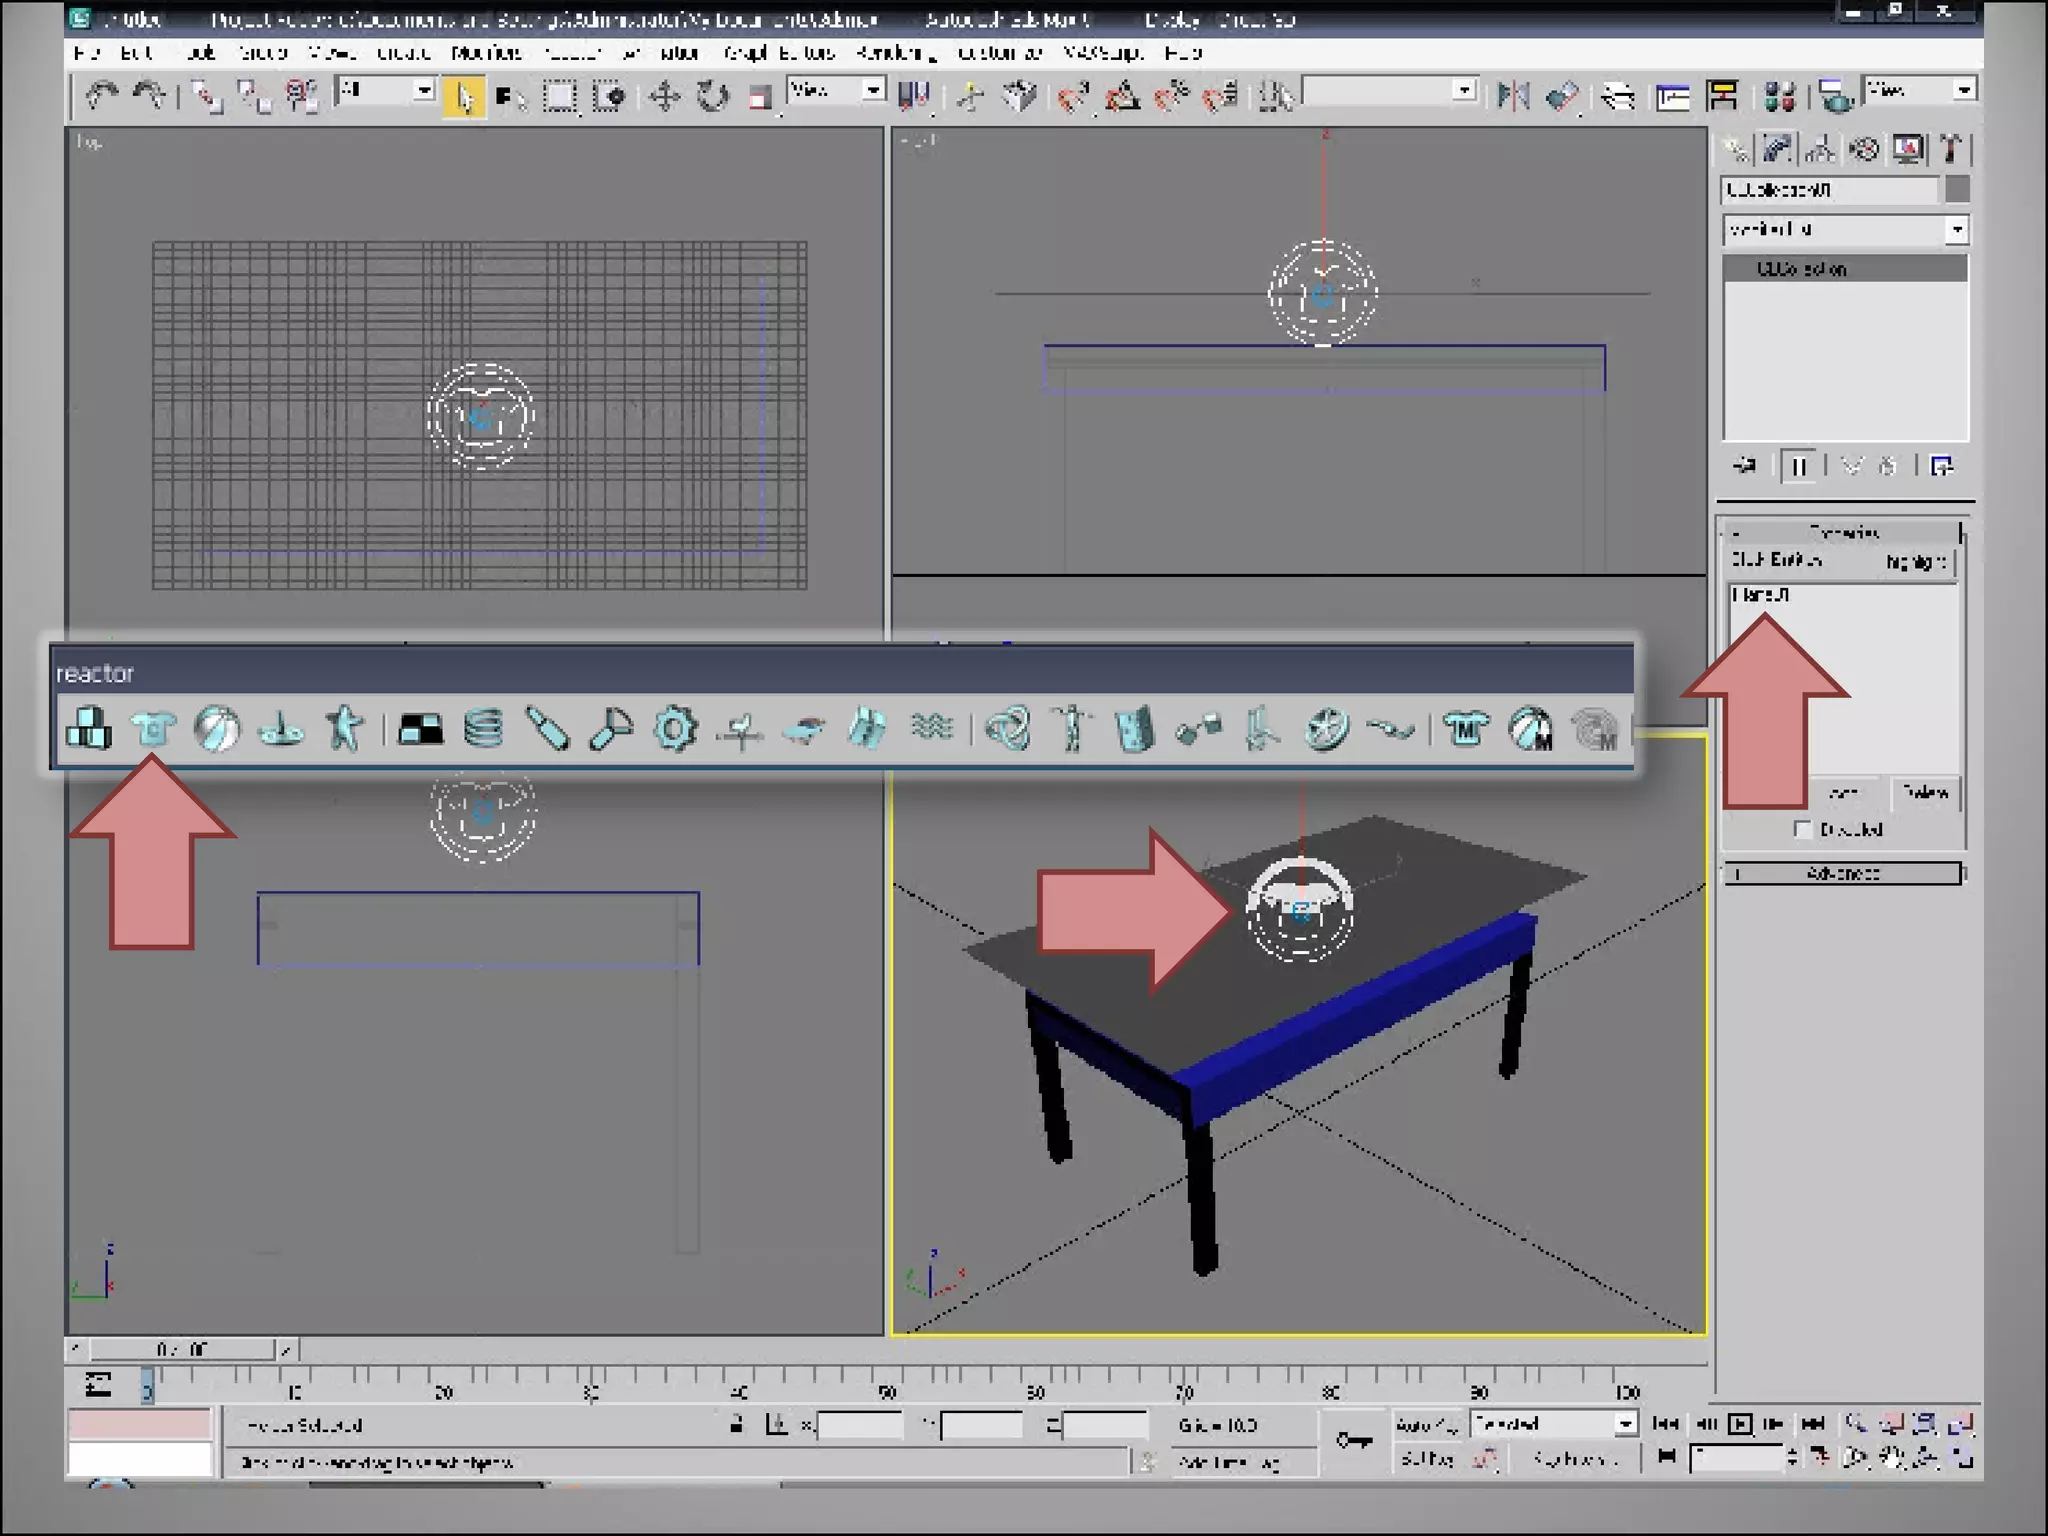
Task: Create a Cloth Collection from reactor toolbar
Action: (x=153, y=728)
